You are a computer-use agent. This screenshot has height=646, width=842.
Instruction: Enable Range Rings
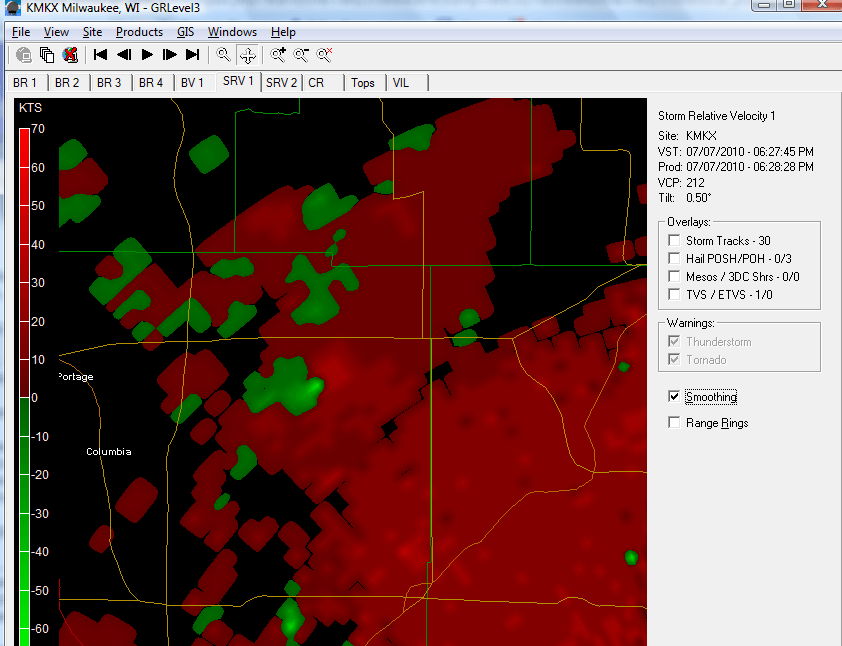(x=674, y=422)
